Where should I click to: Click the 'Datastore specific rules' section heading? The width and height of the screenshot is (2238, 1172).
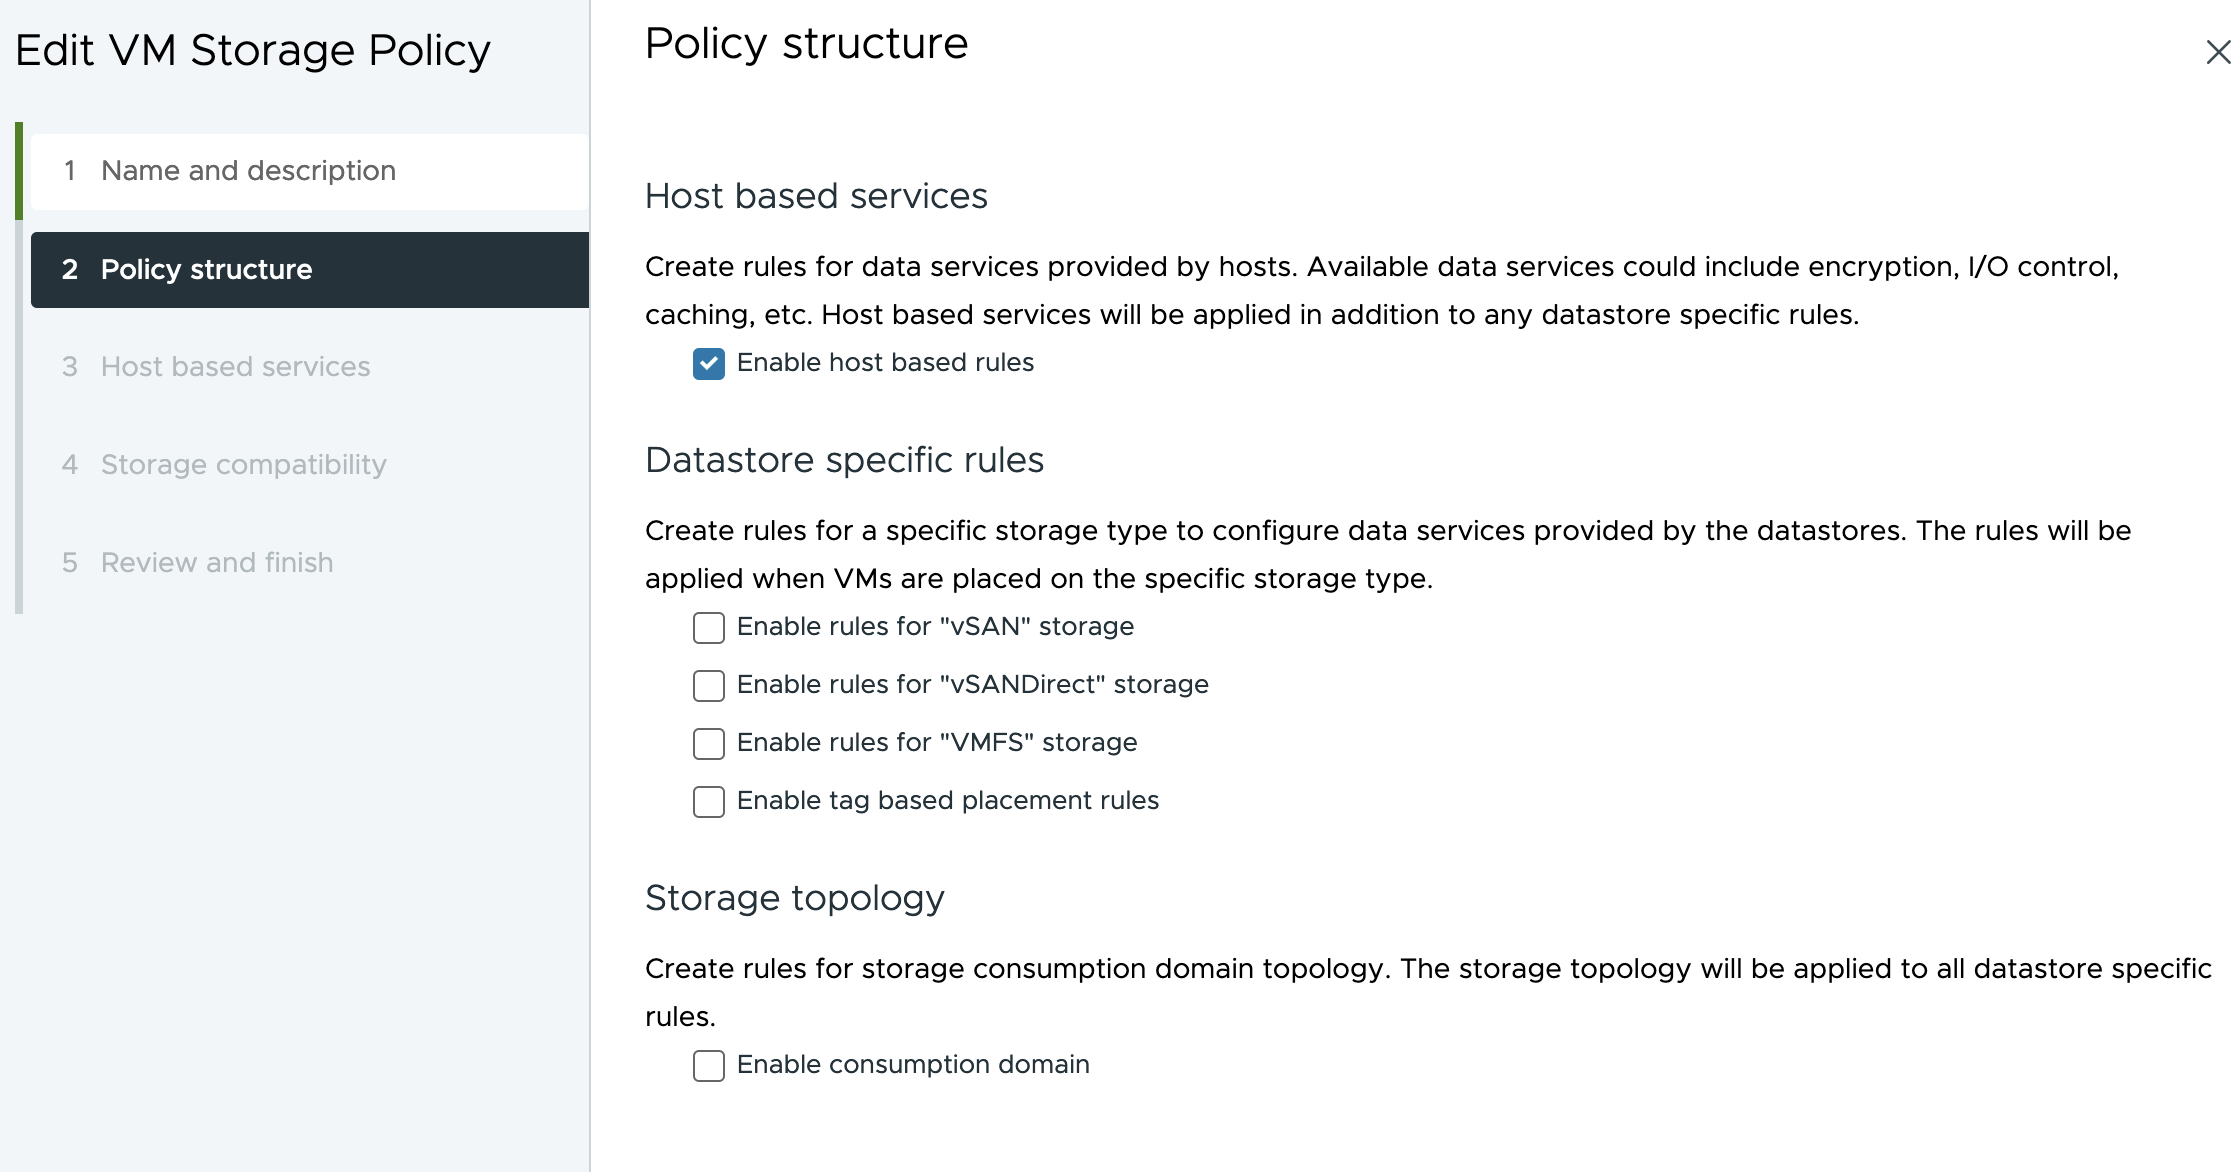[844, 460]
